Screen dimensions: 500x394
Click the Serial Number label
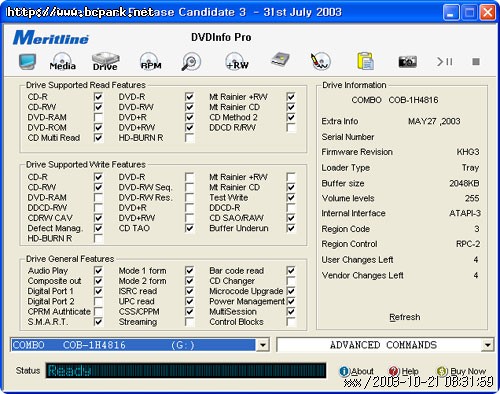[348, 137]
